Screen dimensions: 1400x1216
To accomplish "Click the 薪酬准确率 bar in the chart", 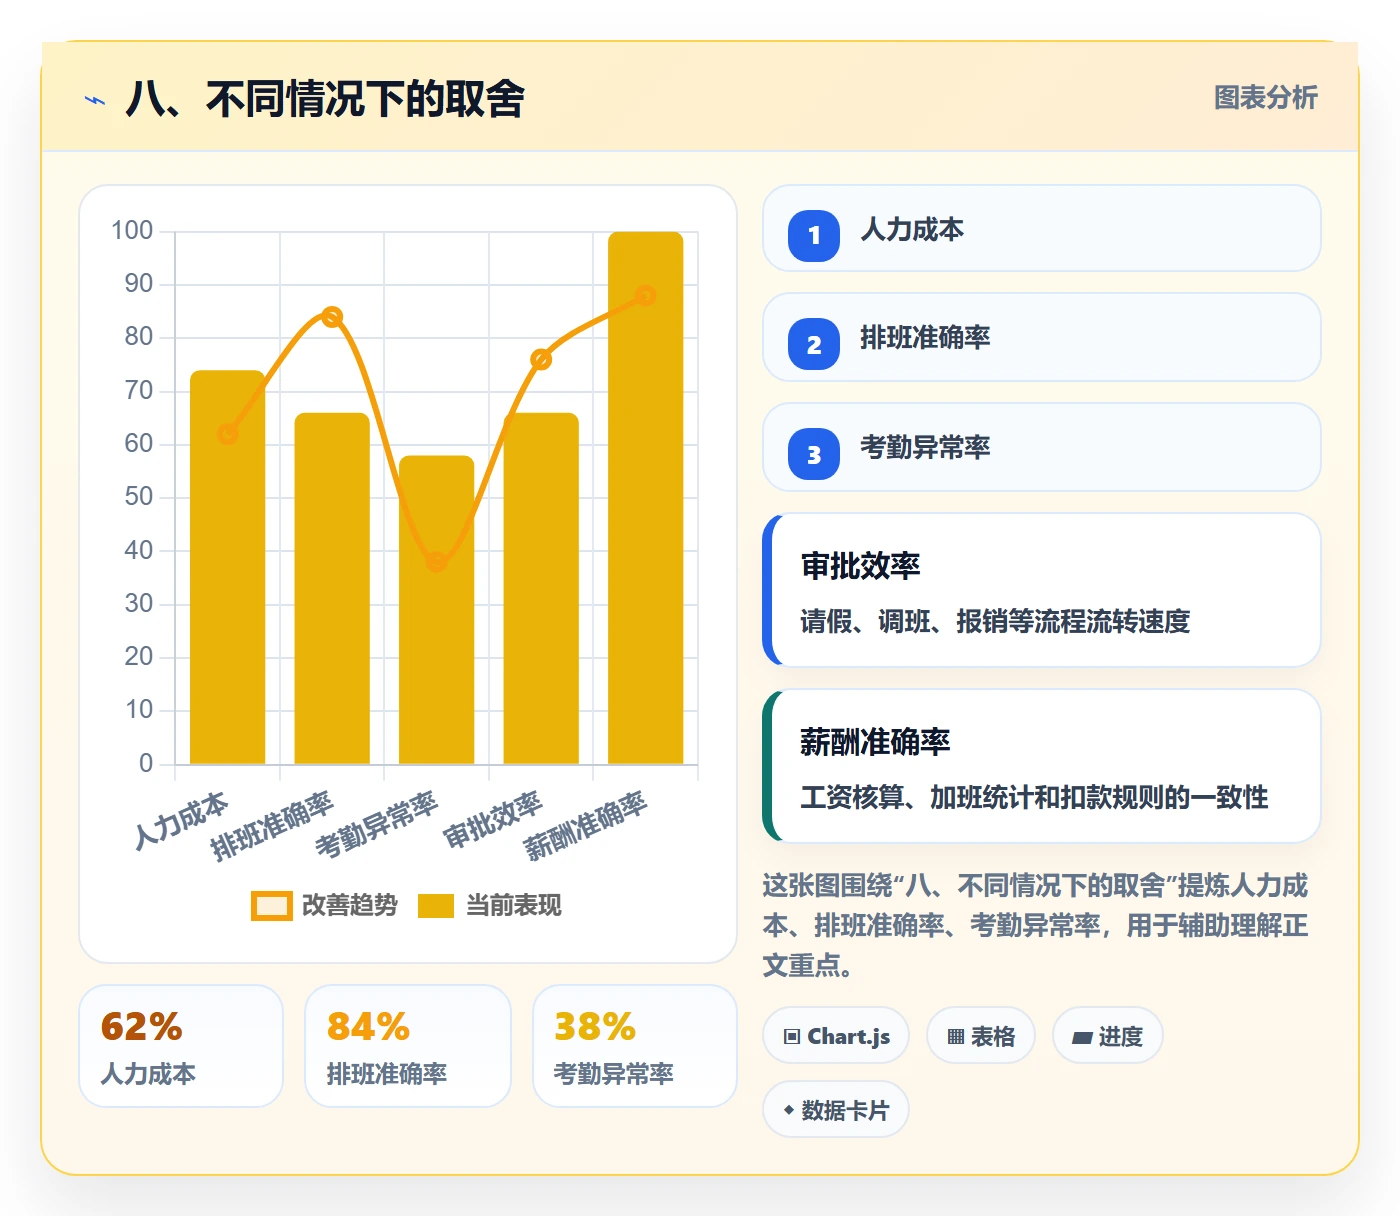I will pyautogui.click(x=646, y=498).
